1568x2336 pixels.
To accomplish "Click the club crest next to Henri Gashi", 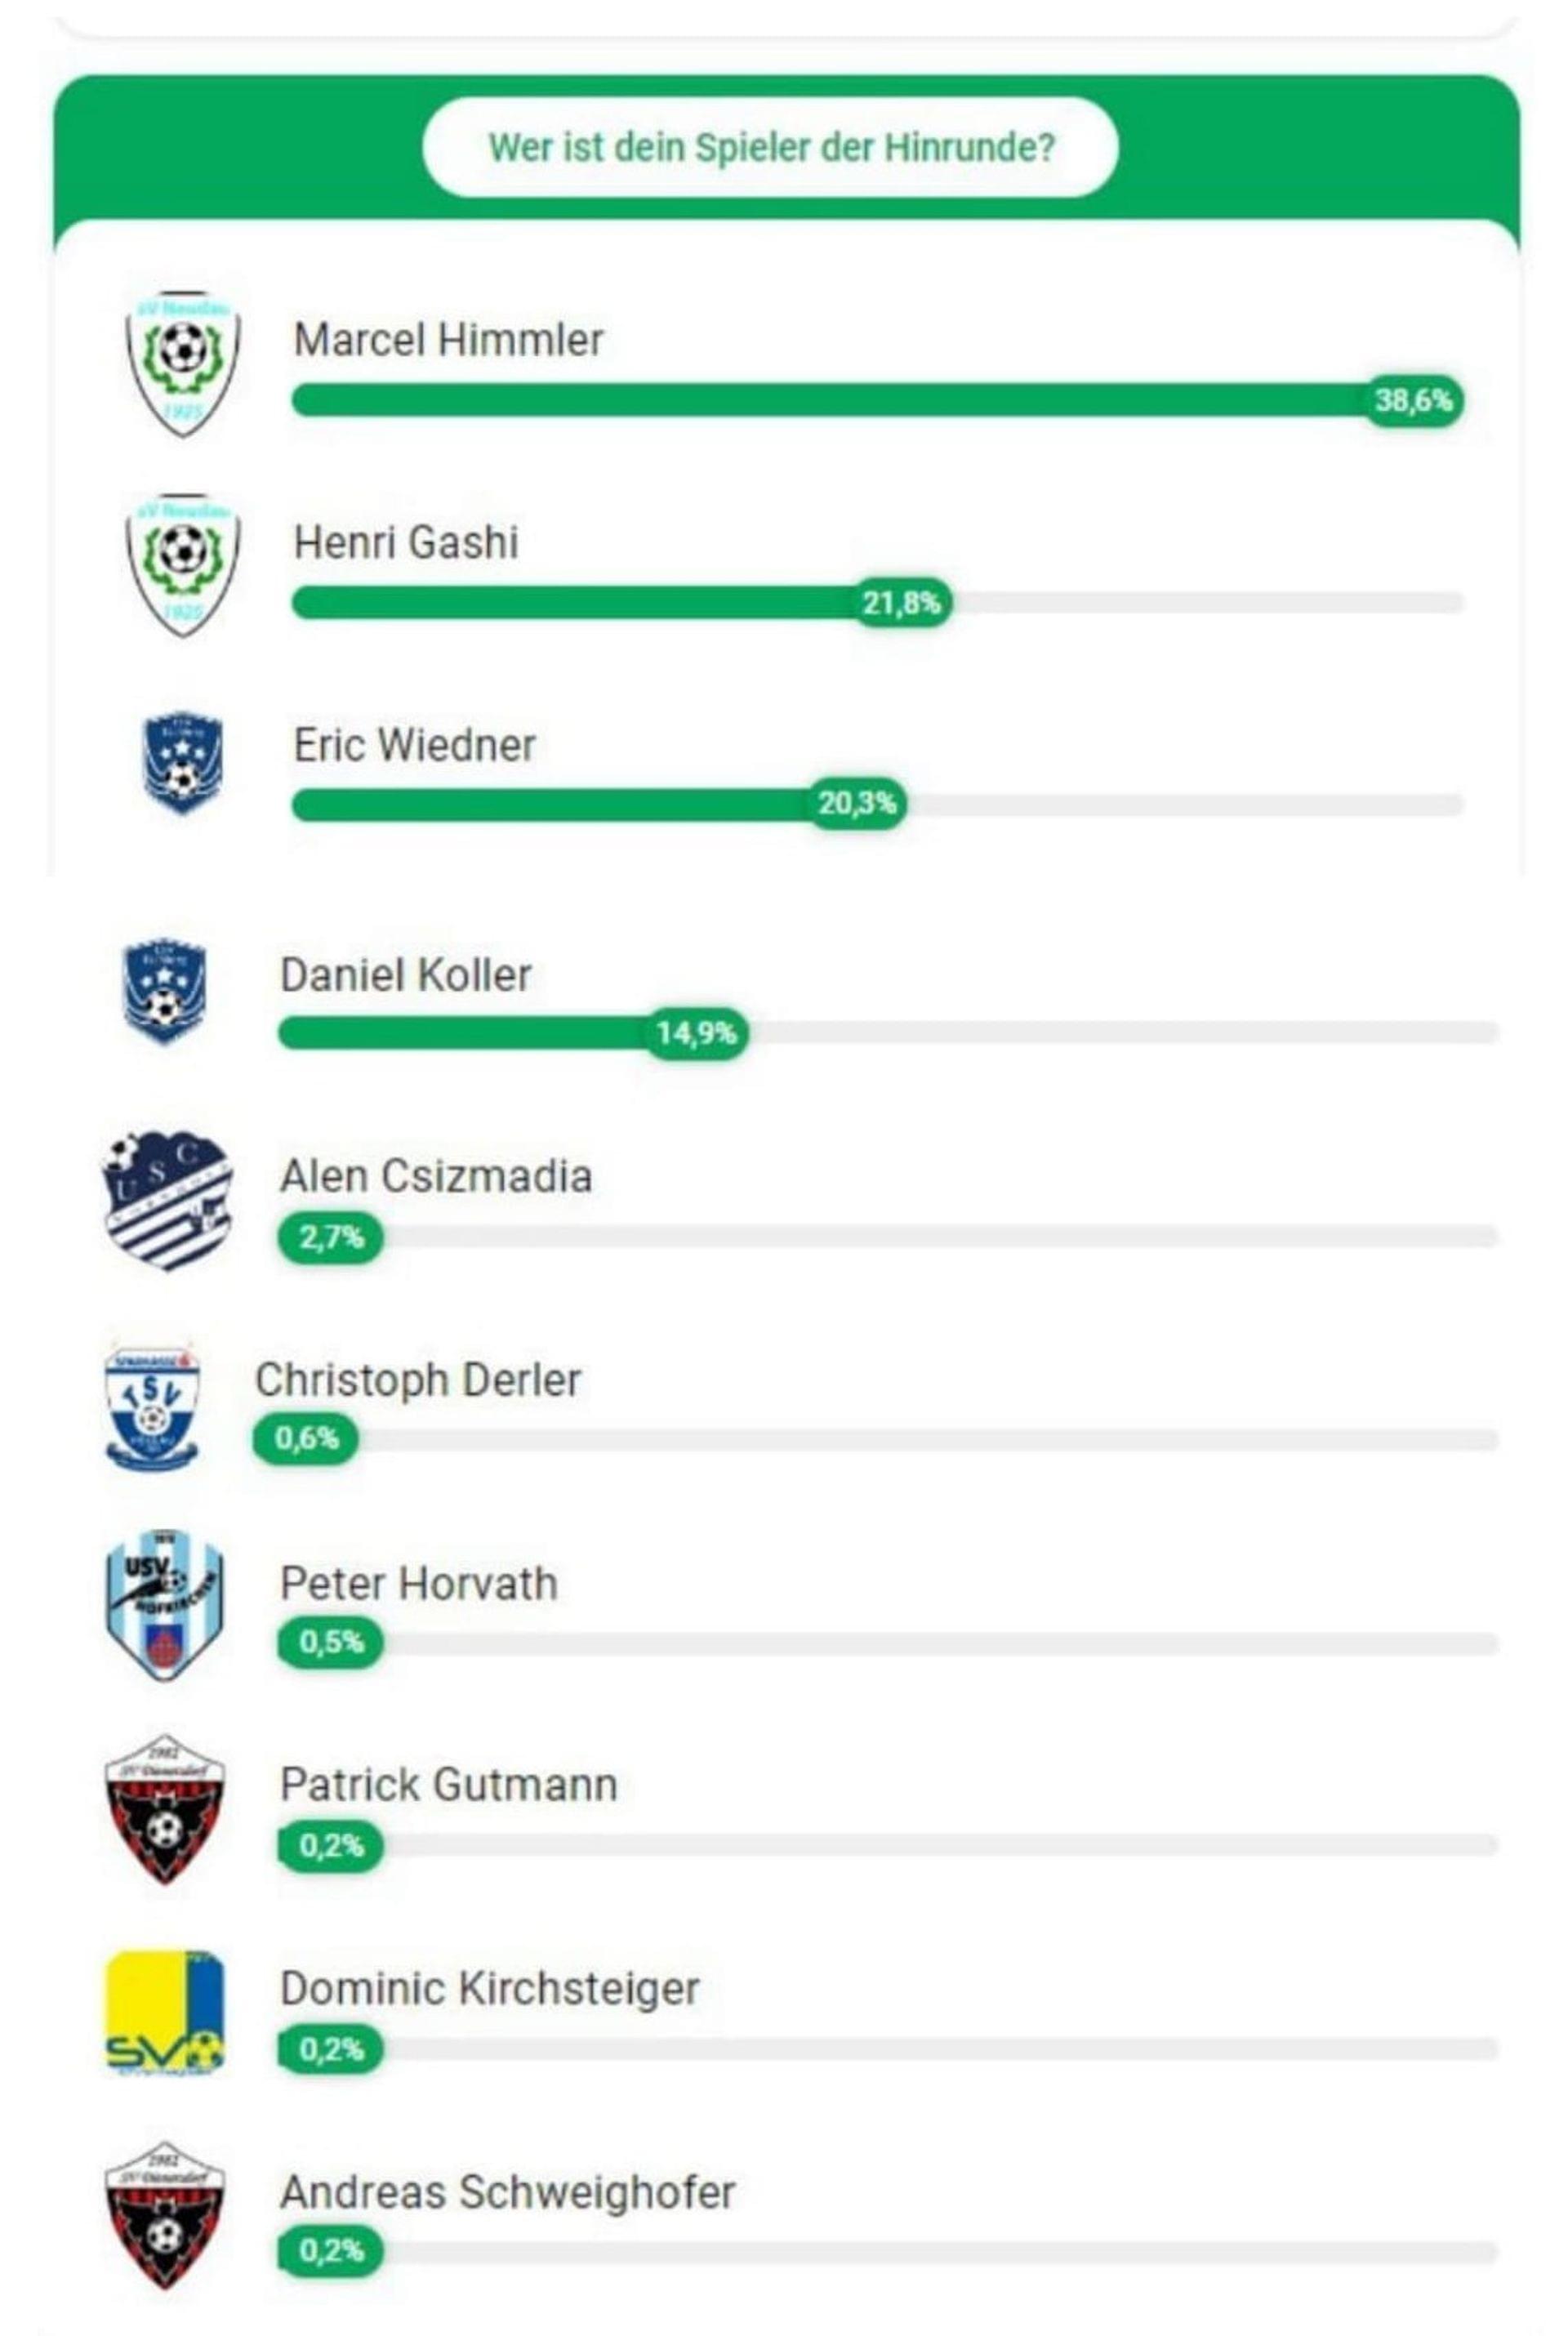I will [182, 565].
